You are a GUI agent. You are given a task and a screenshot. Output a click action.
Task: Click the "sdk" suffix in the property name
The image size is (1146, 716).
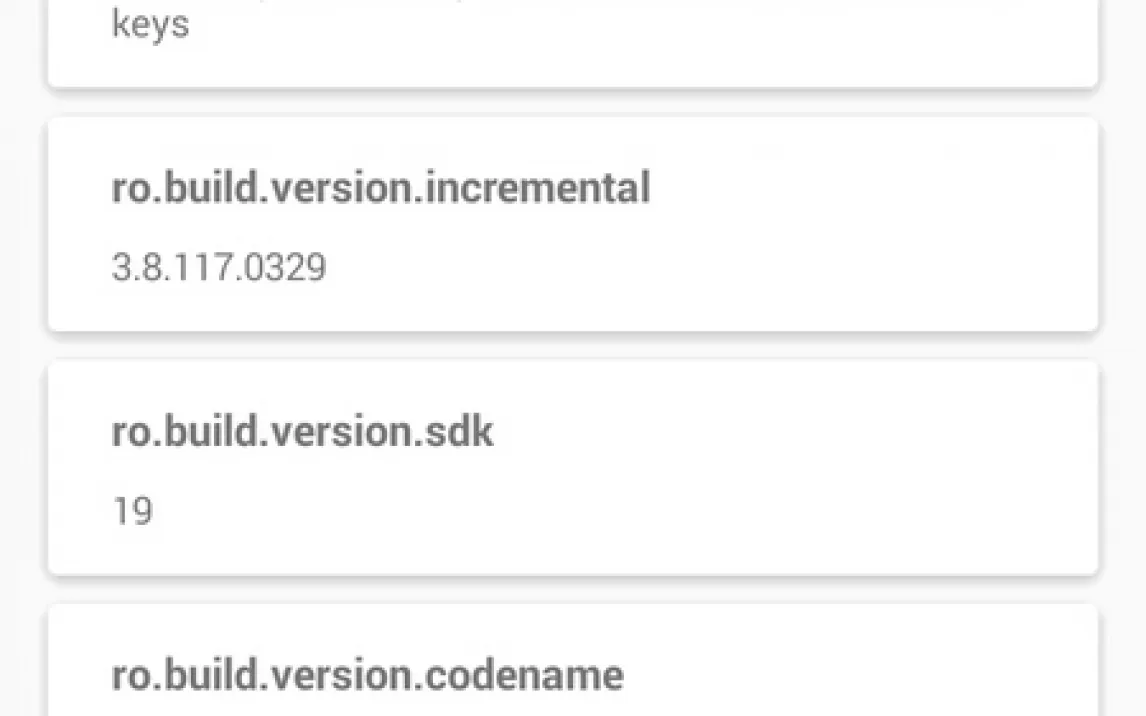point(458,432)
